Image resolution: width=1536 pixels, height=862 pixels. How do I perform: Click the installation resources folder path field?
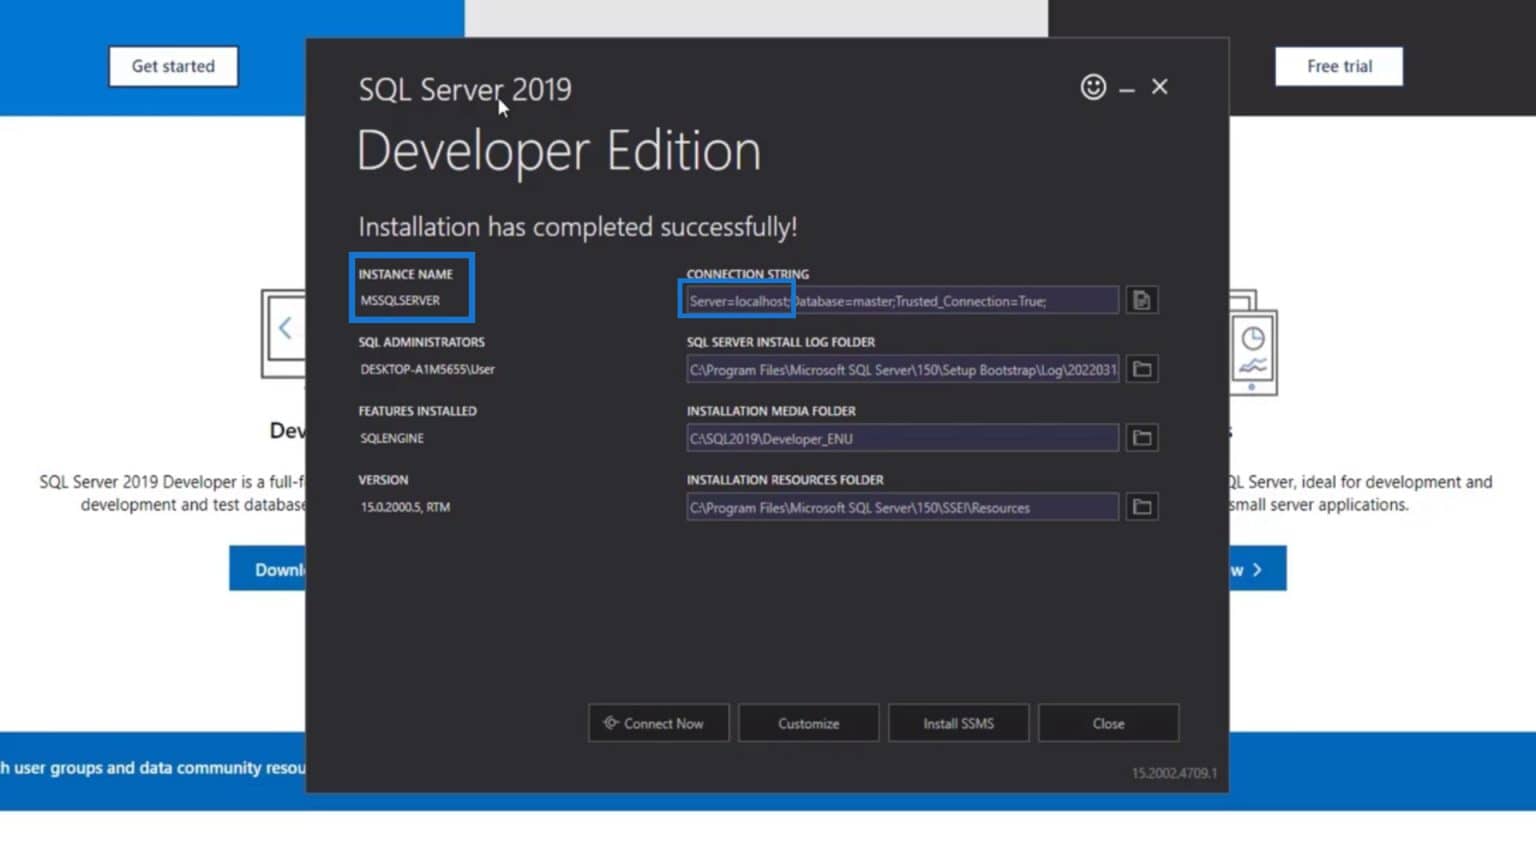click(902, 507)
